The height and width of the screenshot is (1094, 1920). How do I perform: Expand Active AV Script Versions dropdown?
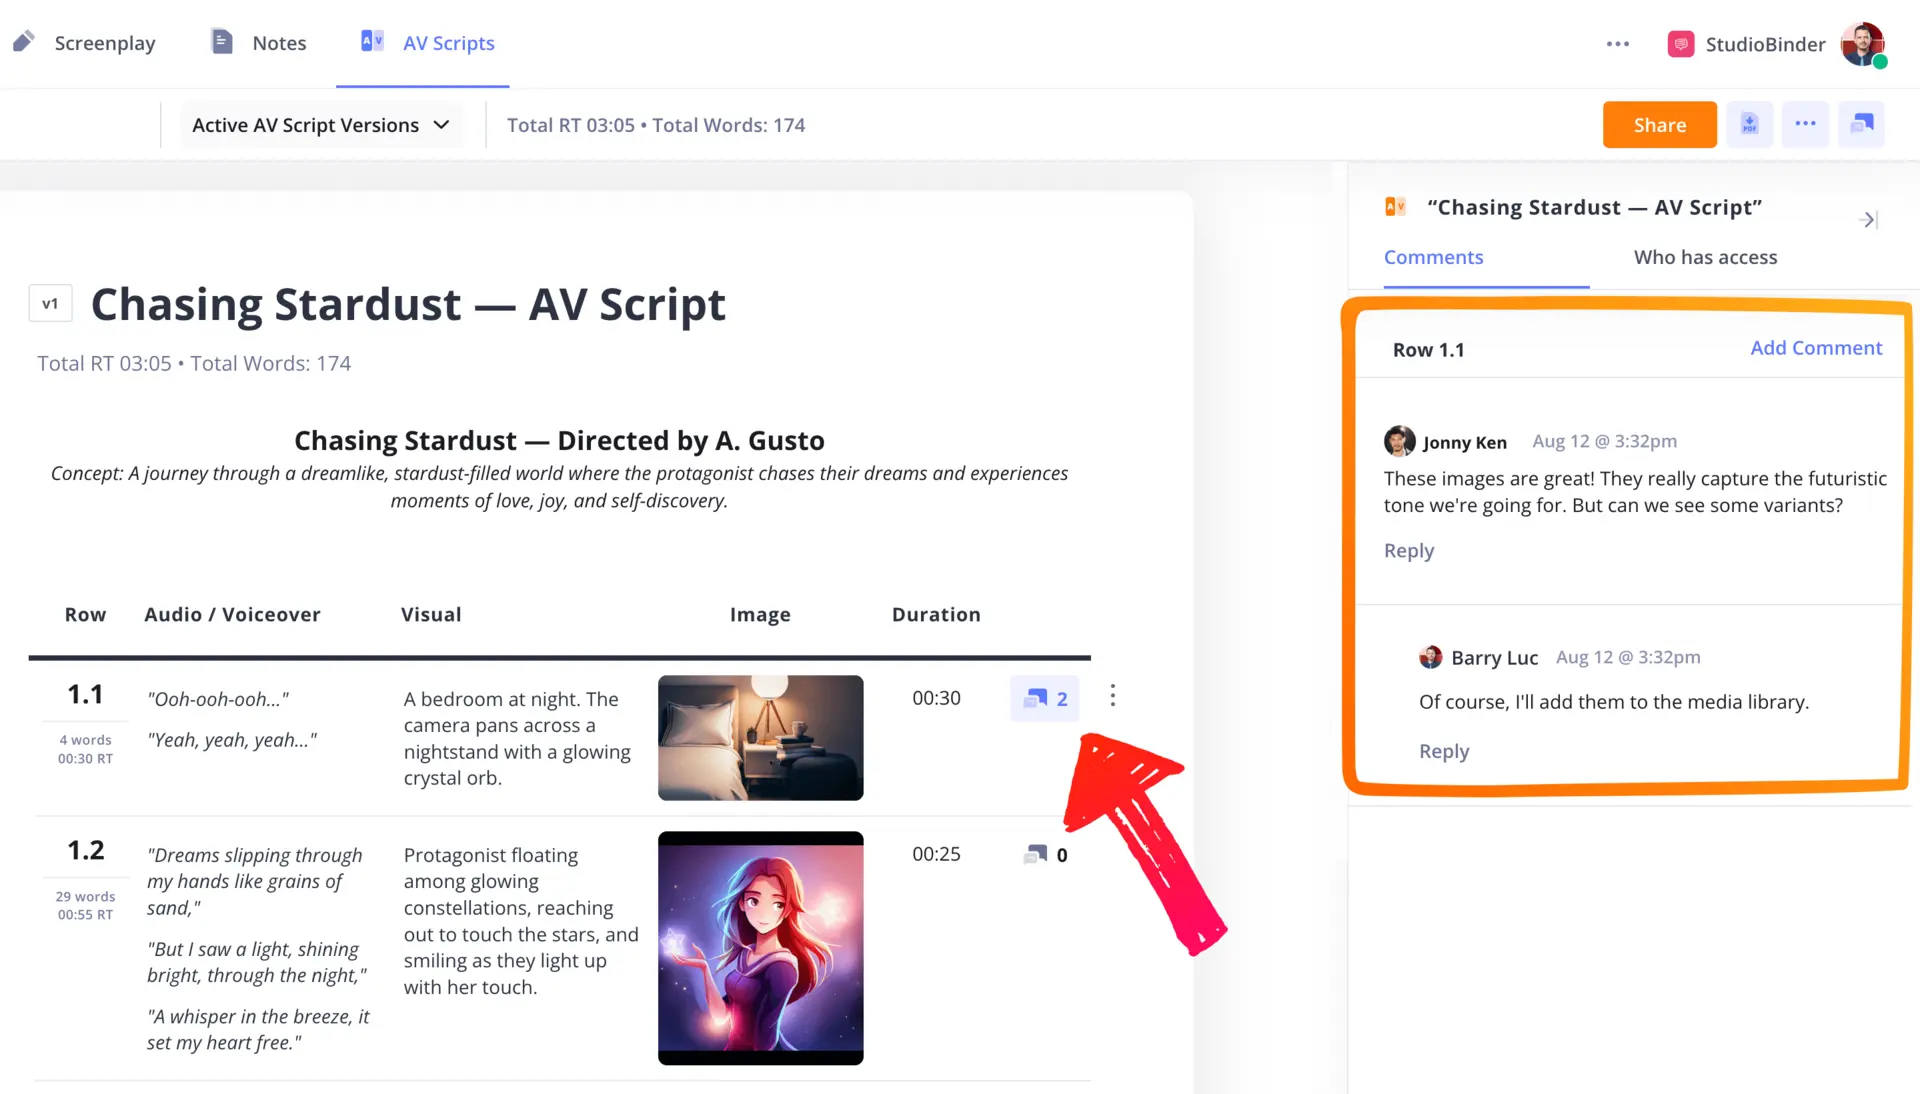[321, 125]
